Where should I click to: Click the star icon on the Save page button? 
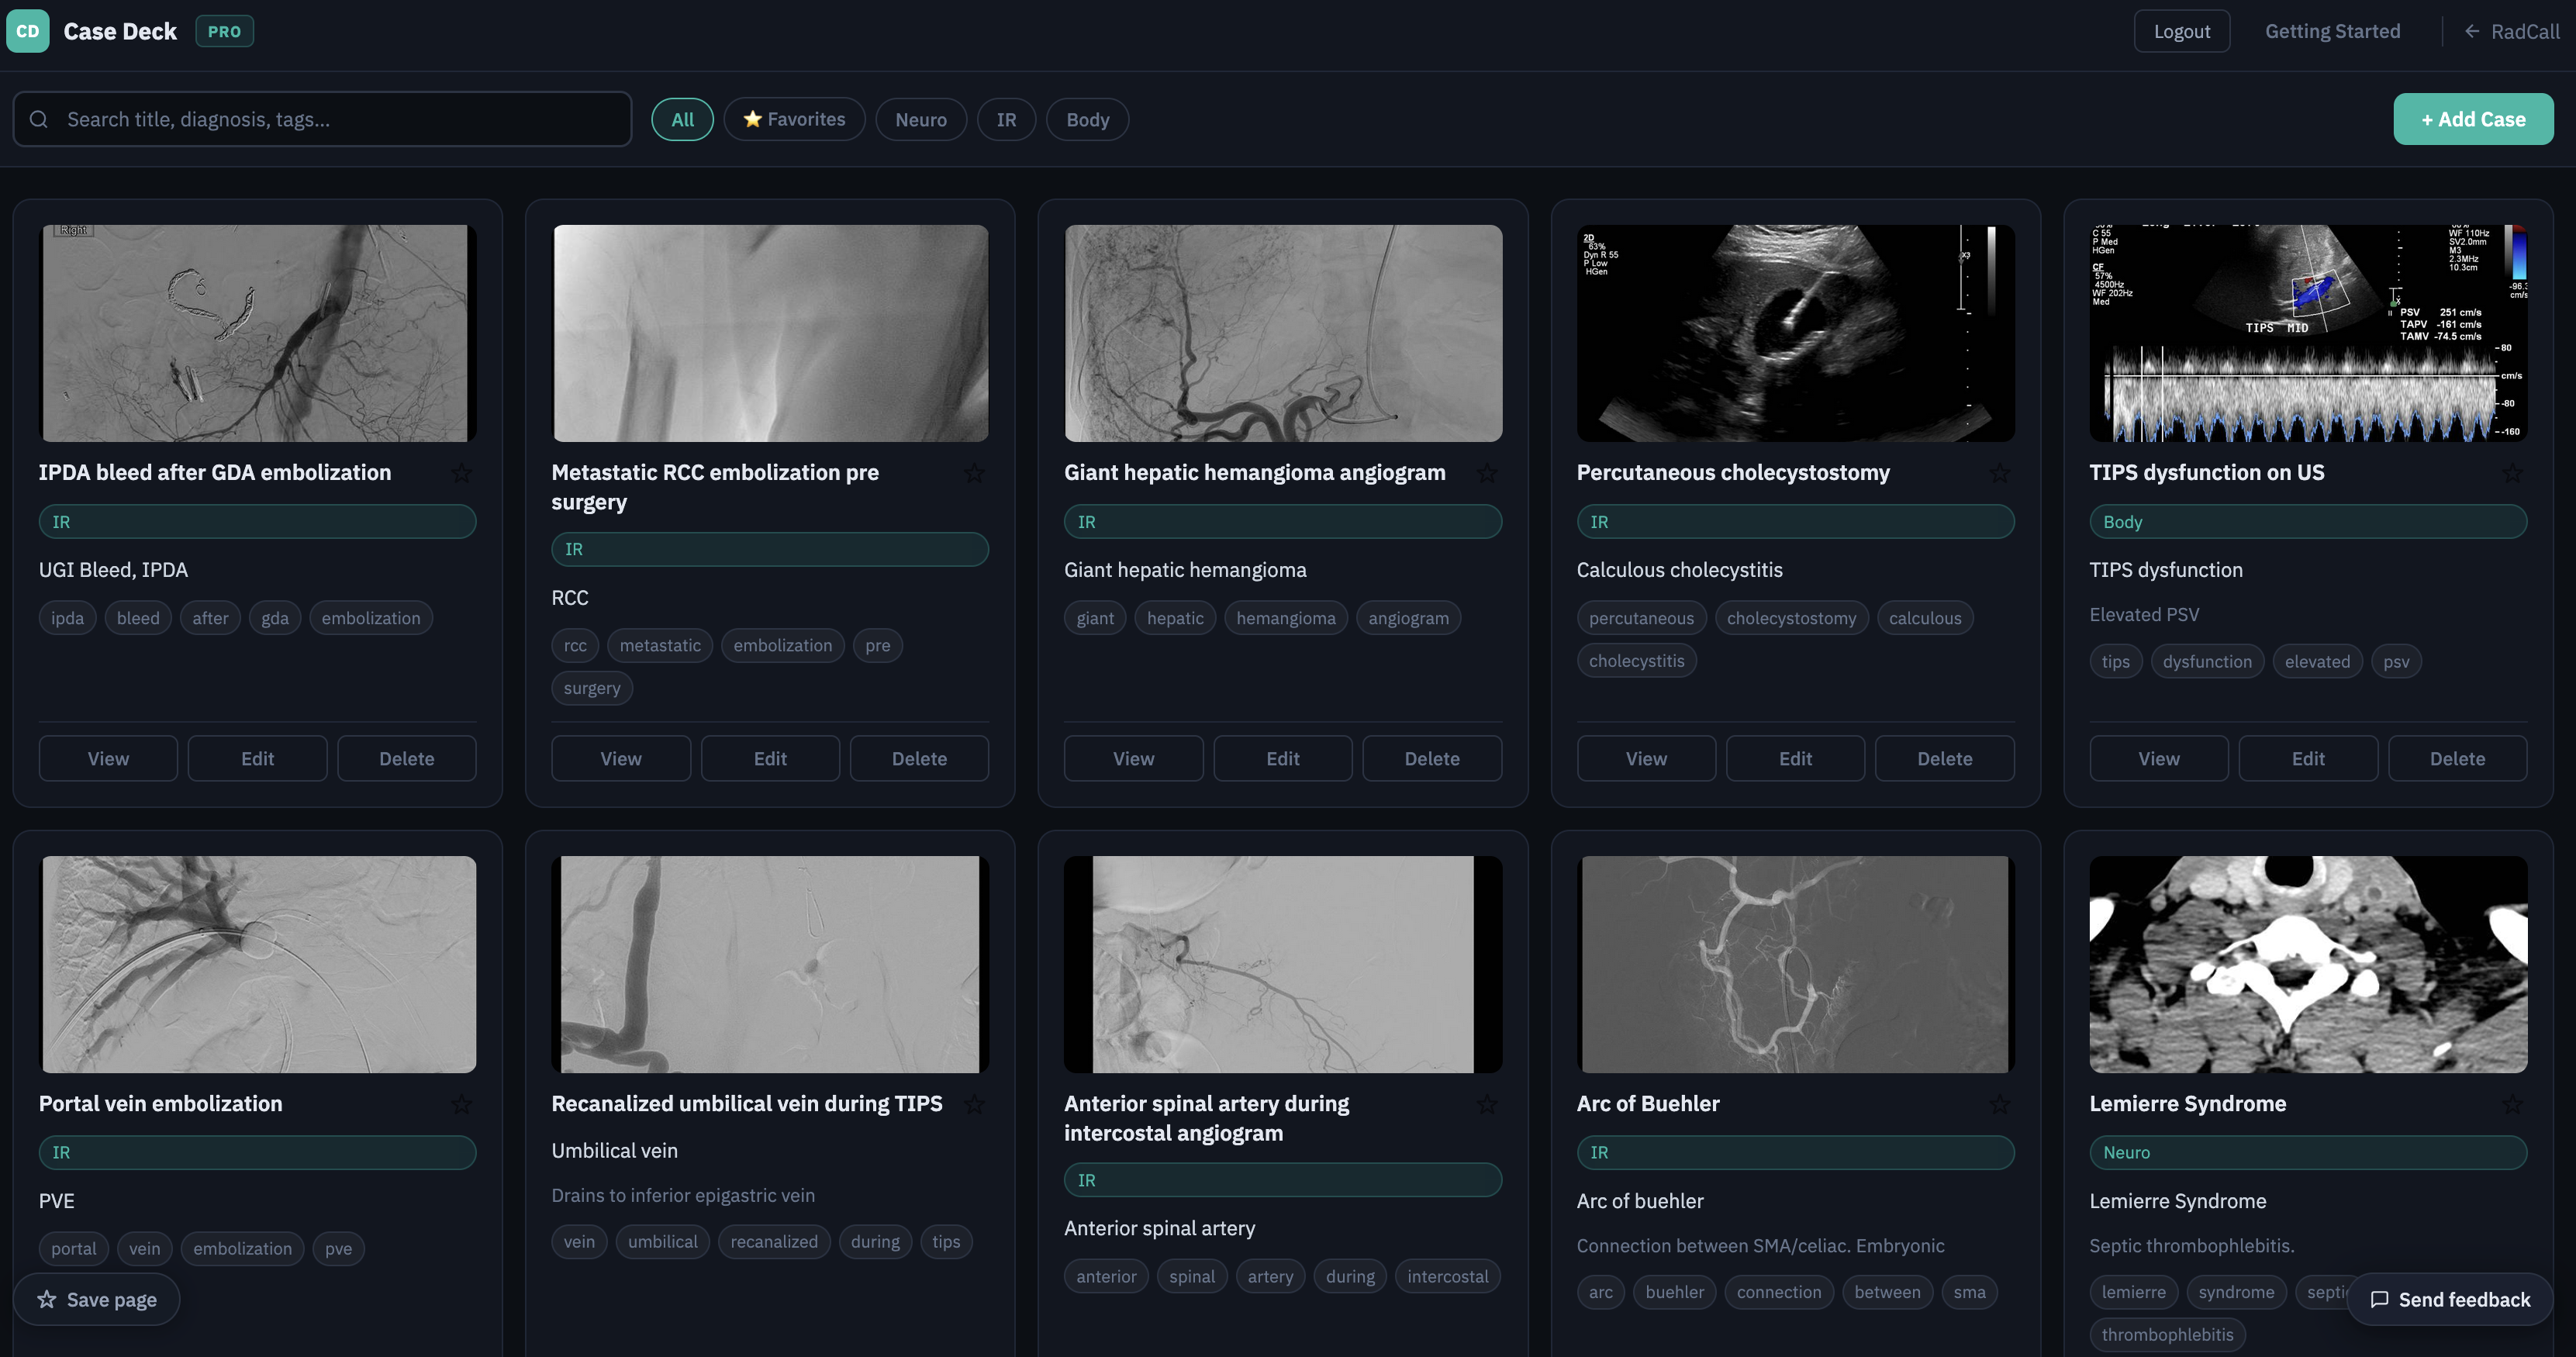coord(46,1299)
